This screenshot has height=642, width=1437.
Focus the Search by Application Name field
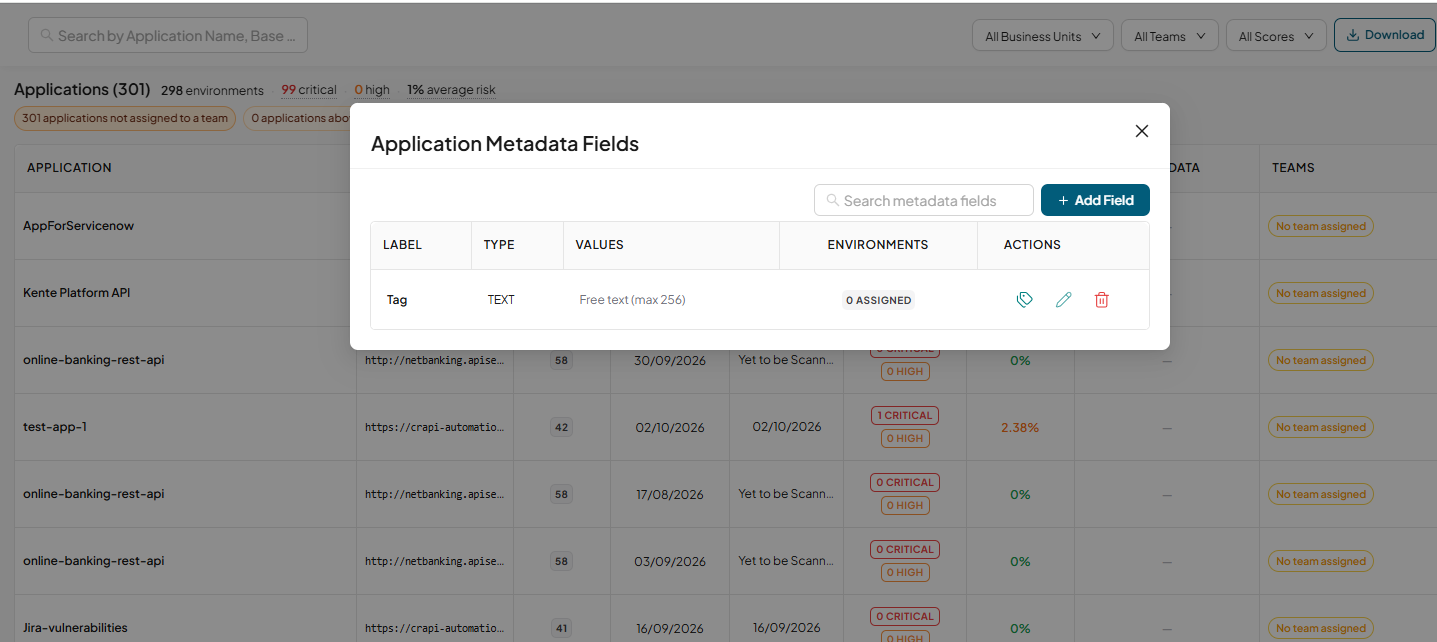168,35
